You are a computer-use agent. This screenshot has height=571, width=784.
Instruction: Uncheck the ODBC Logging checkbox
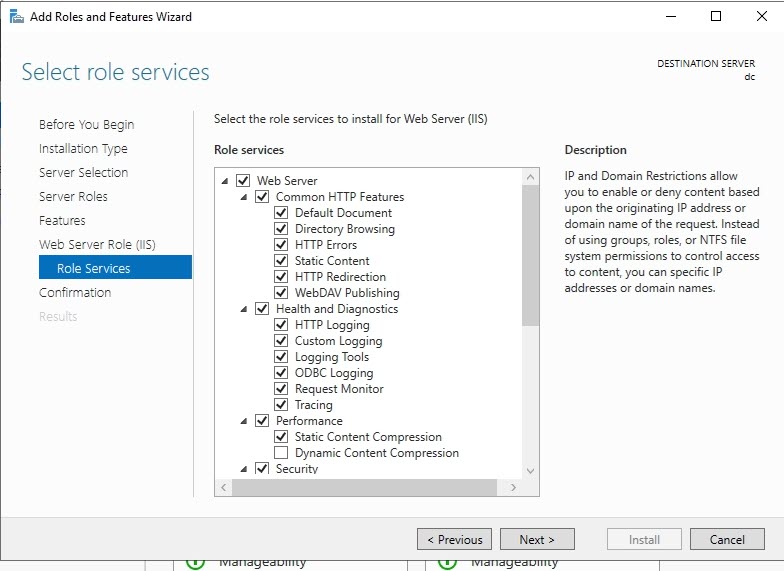pos(282,373)
